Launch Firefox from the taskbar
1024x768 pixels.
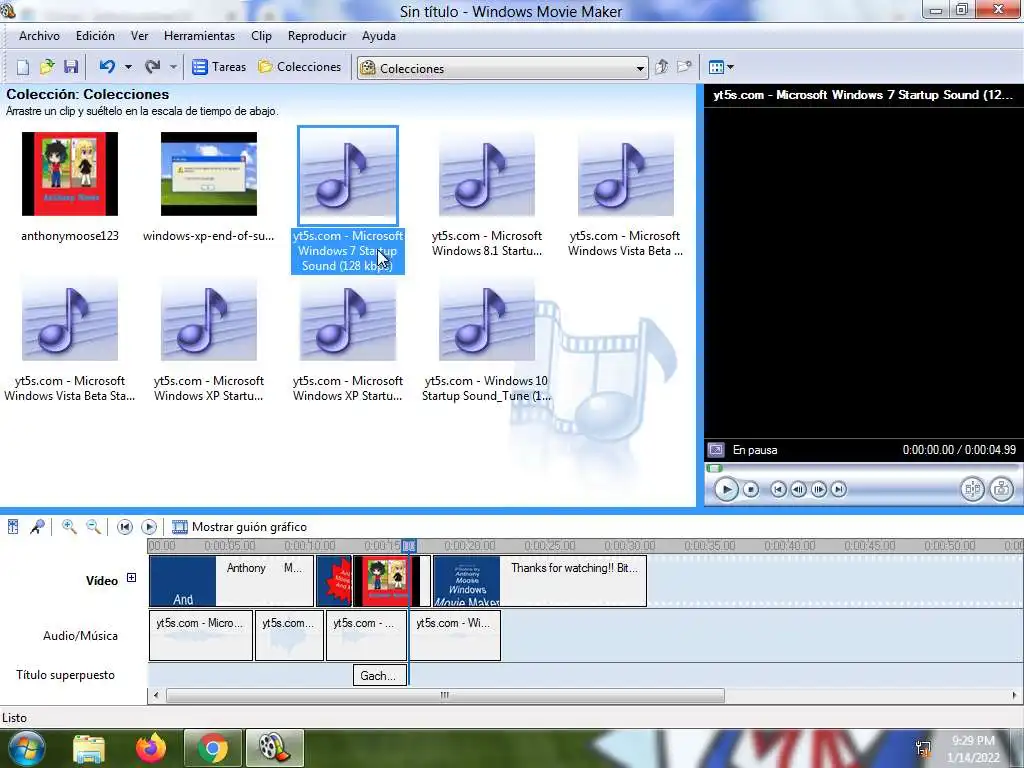(x=151, y=748)
